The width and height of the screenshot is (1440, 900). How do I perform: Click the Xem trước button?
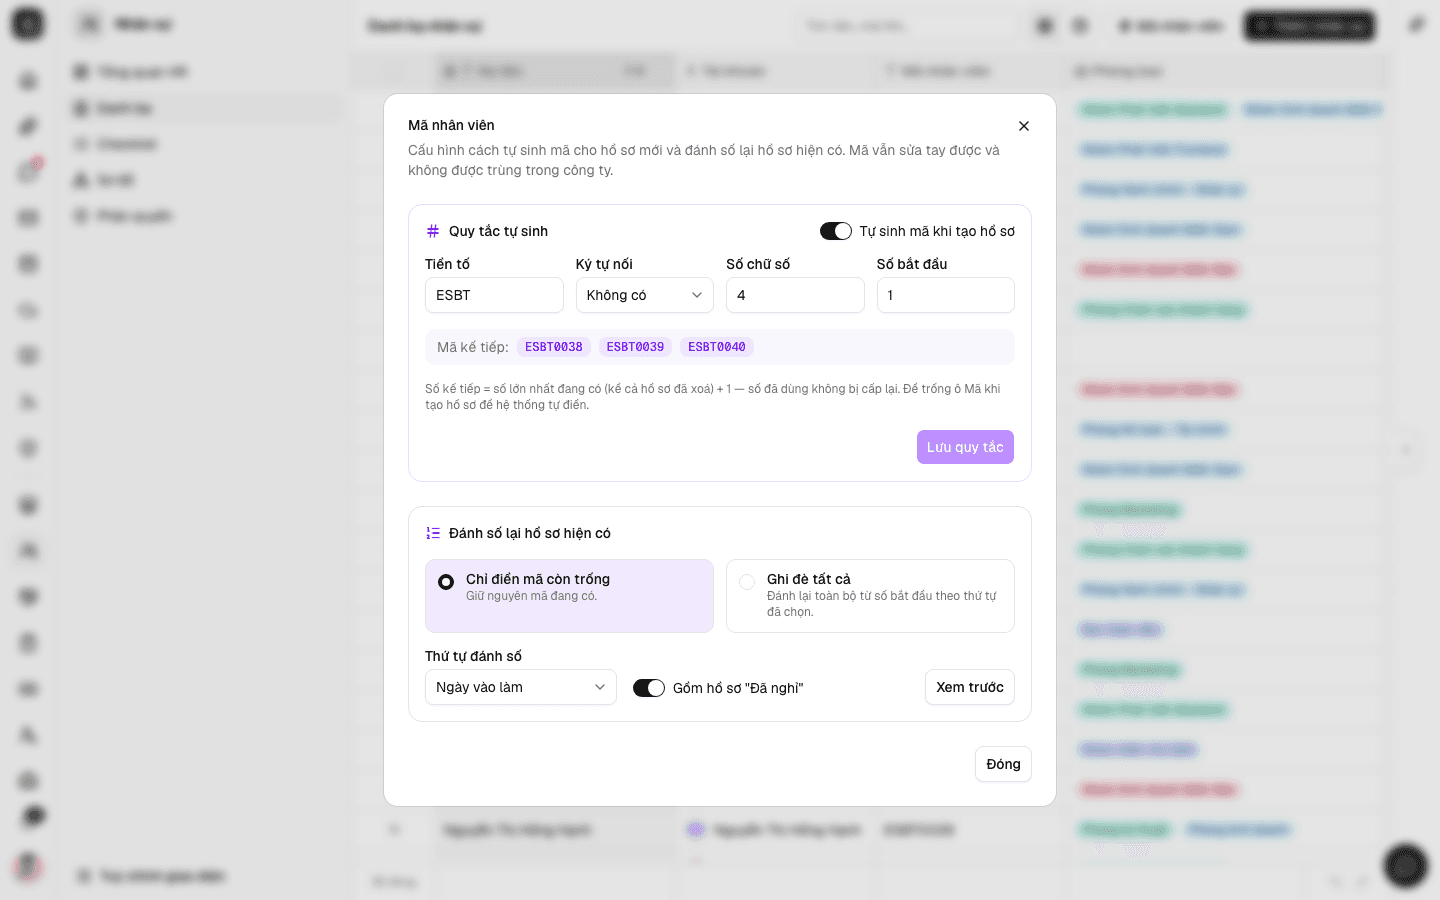coord(970,687)
